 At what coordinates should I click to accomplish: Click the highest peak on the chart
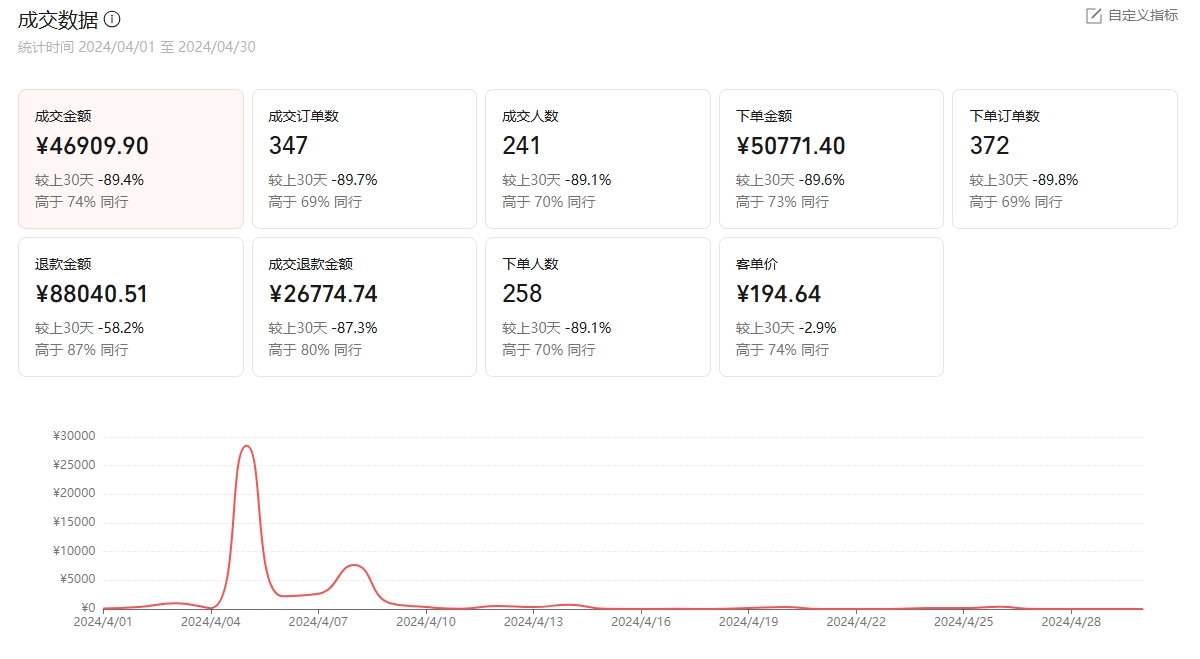246,446
